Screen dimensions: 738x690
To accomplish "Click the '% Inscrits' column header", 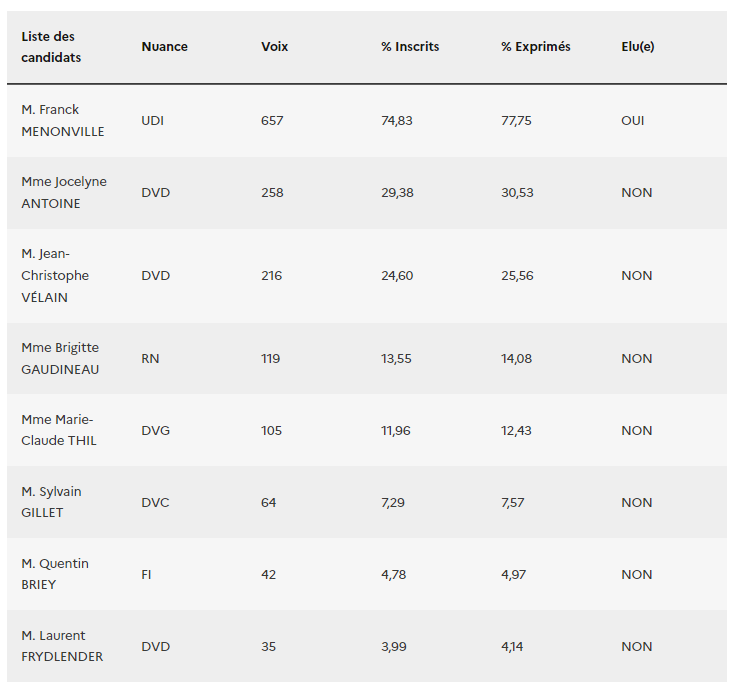I will pyautogui.click(x=410, y=47).
